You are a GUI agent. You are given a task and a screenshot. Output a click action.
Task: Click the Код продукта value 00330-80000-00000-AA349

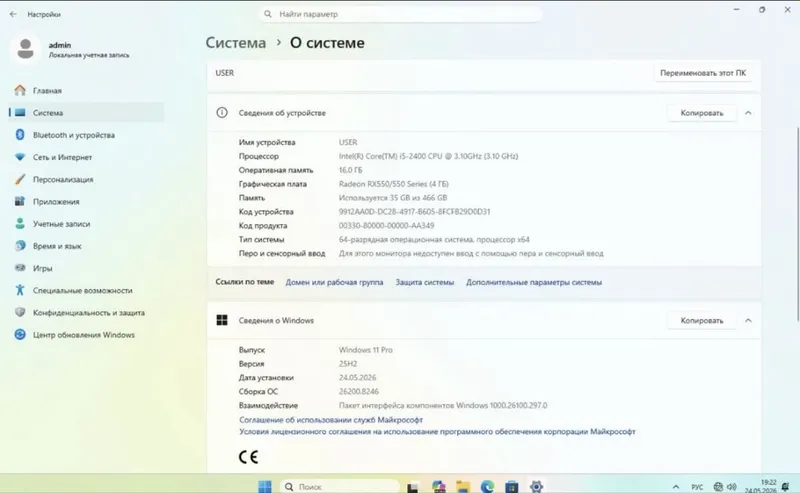386,226
